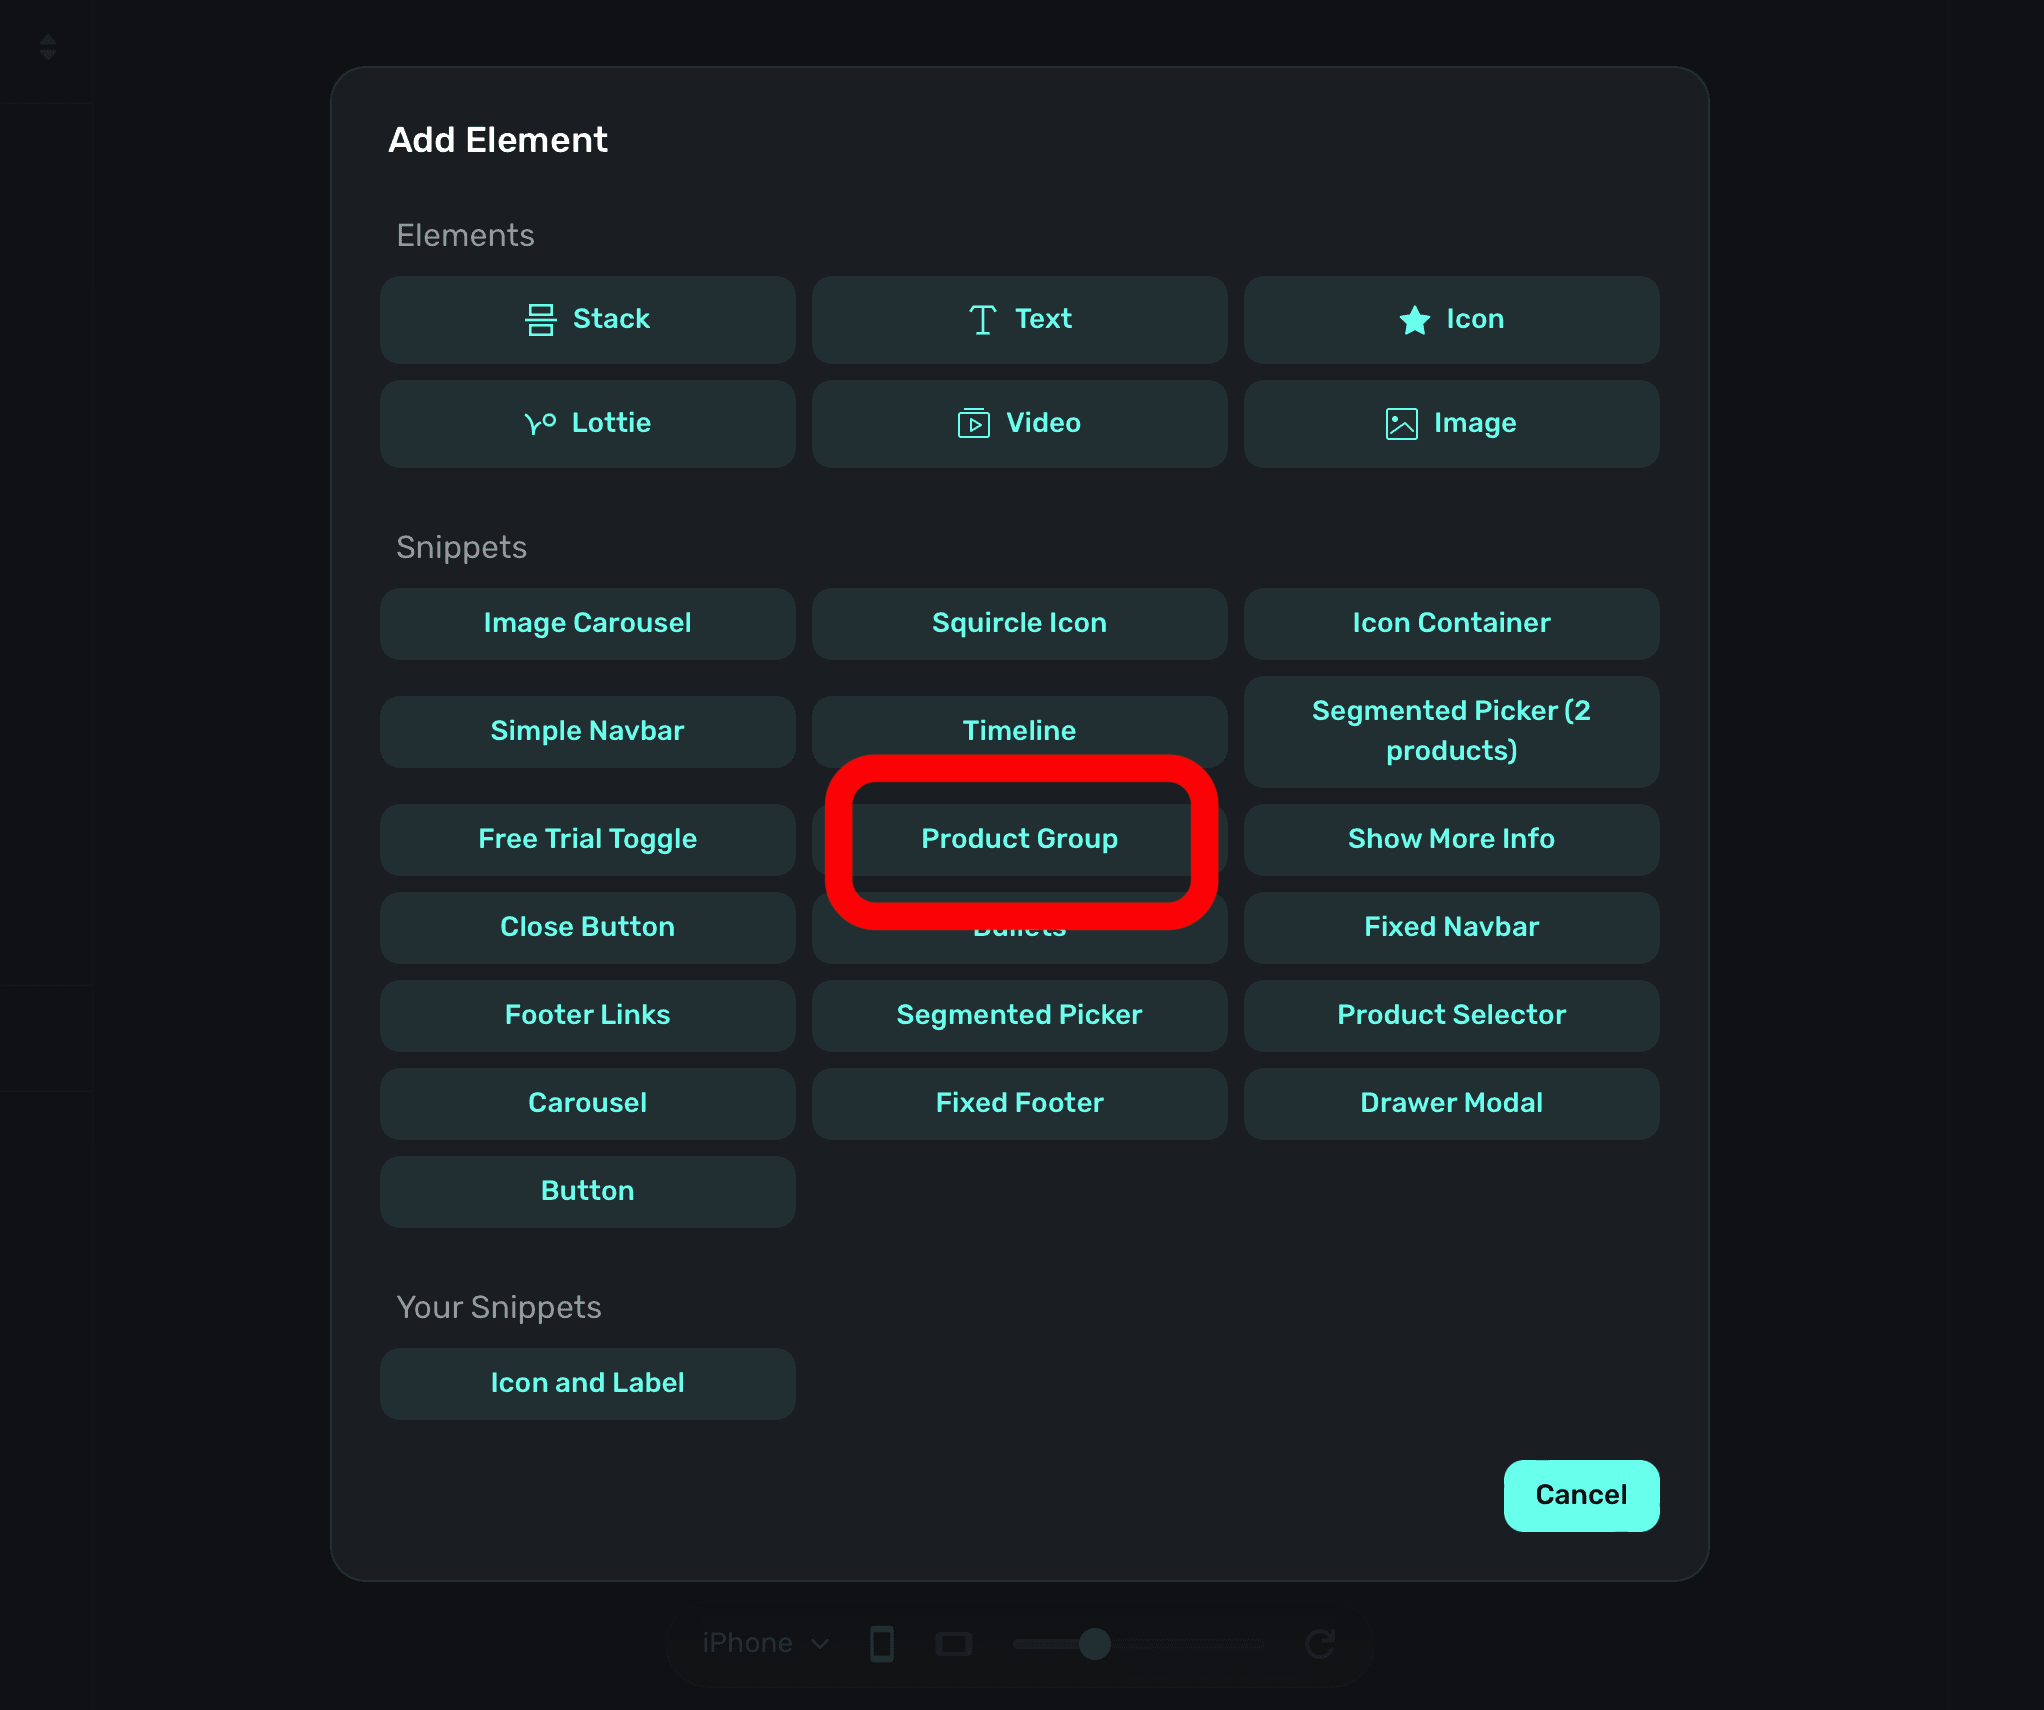
Task: Add a Stack element
Action: tap(587, 320)
